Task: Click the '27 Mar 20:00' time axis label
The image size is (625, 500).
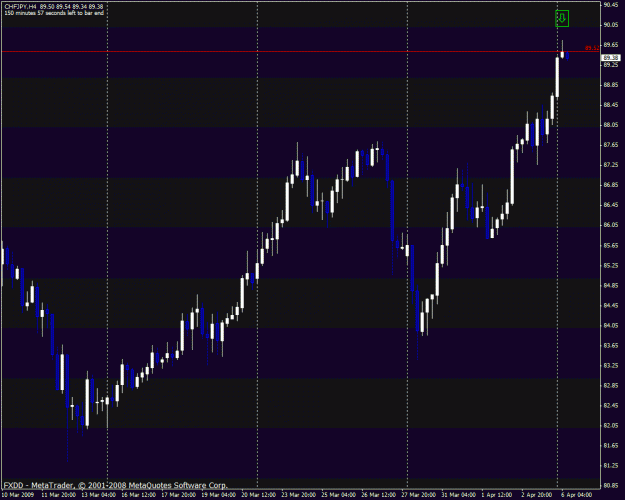Action: [x=419, y=495]
